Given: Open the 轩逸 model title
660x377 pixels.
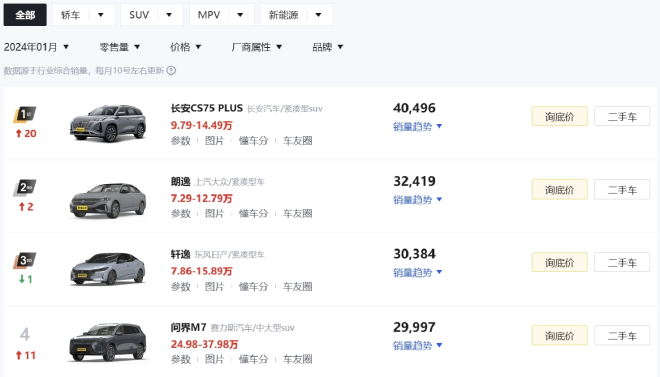Looking at the screenshot, I should (x=181, y=254).
